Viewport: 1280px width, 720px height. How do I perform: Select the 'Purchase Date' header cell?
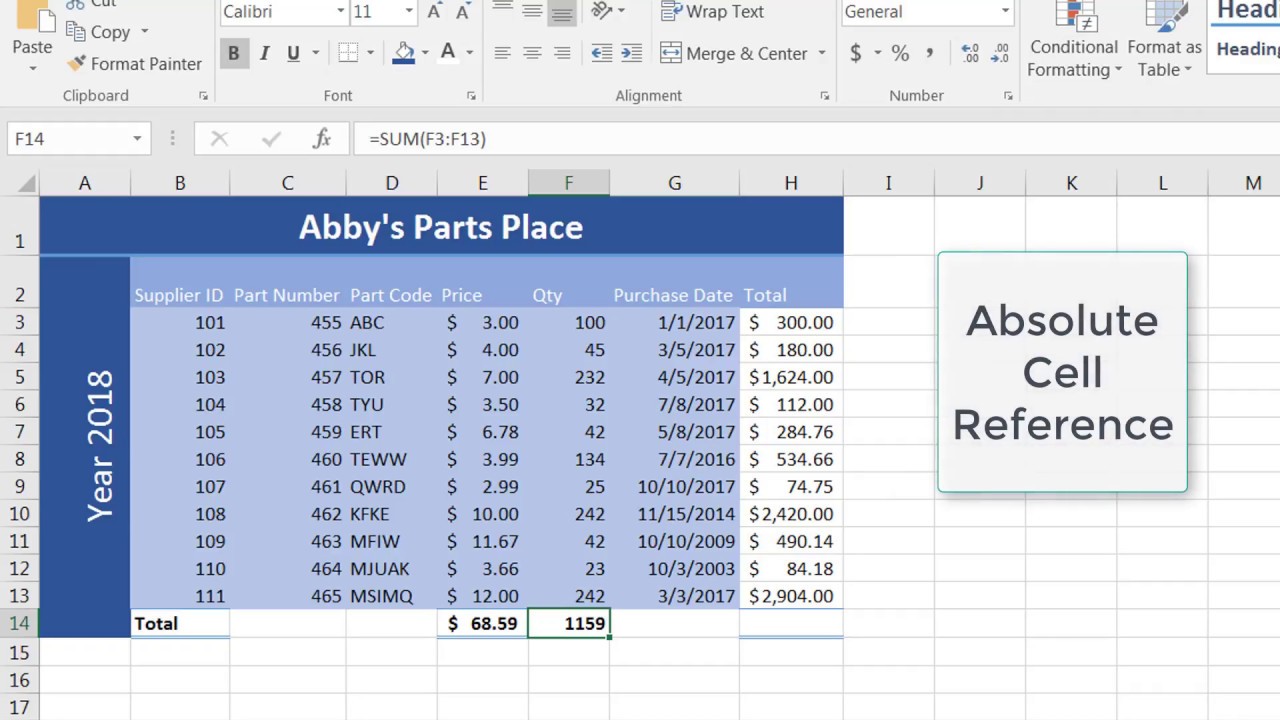coord(675,282)
